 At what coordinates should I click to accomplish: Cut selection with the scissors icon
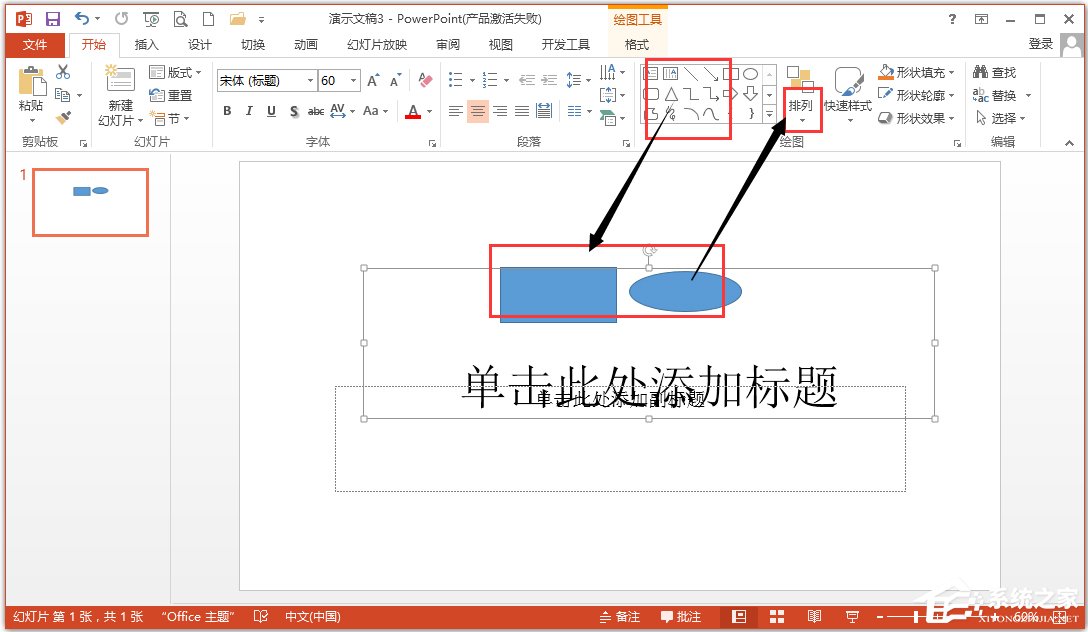[x=63, y=72]
